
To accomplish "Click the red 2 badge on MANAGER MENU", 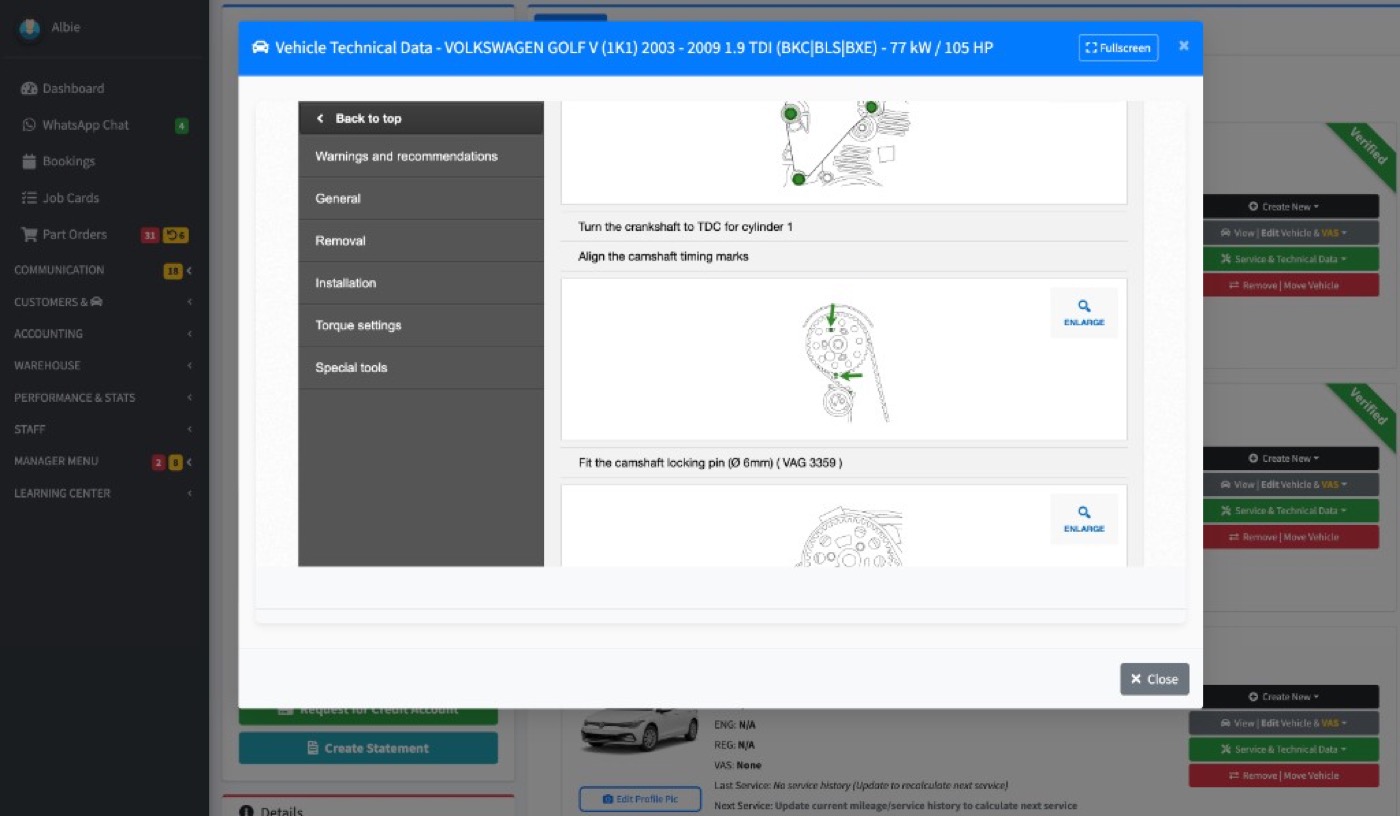I will [158, 462].
